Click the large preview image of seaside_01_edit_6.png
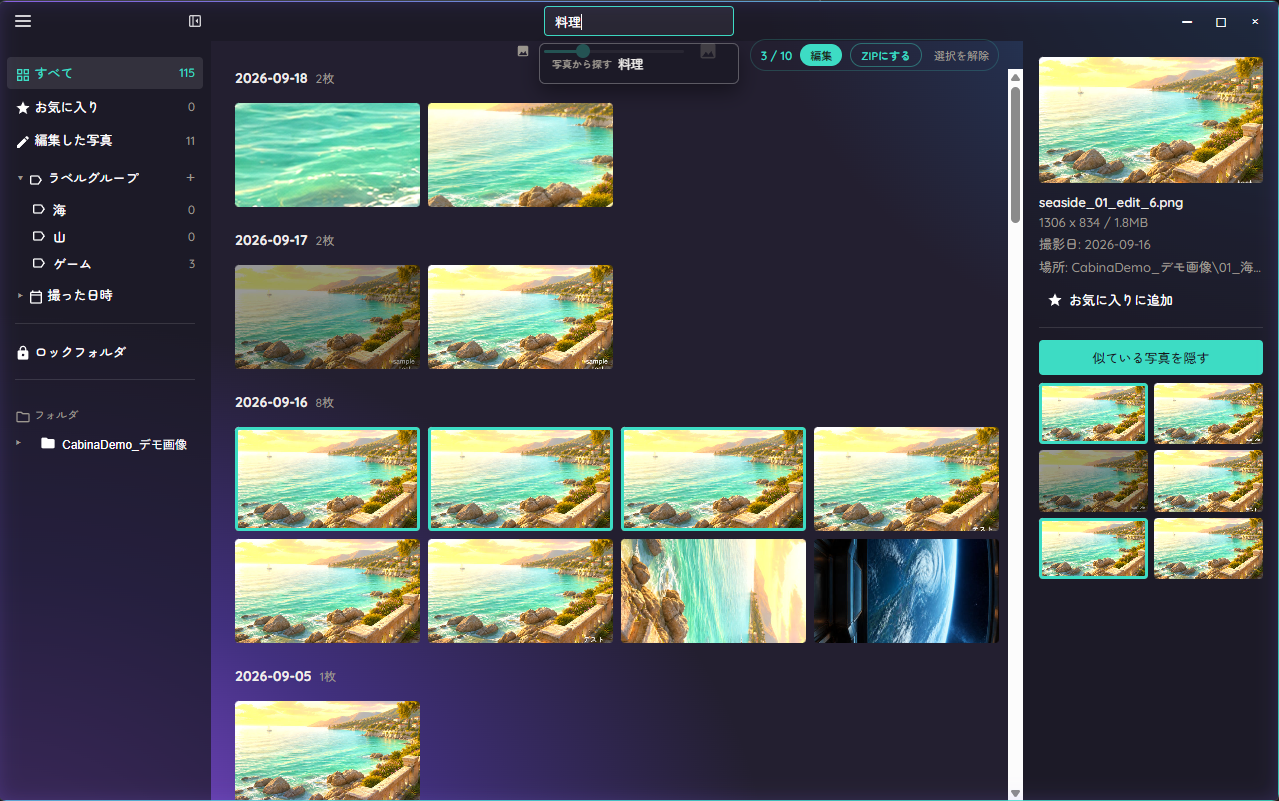The width and height of the screenshot is (1279, 801). coord(1151,120)
